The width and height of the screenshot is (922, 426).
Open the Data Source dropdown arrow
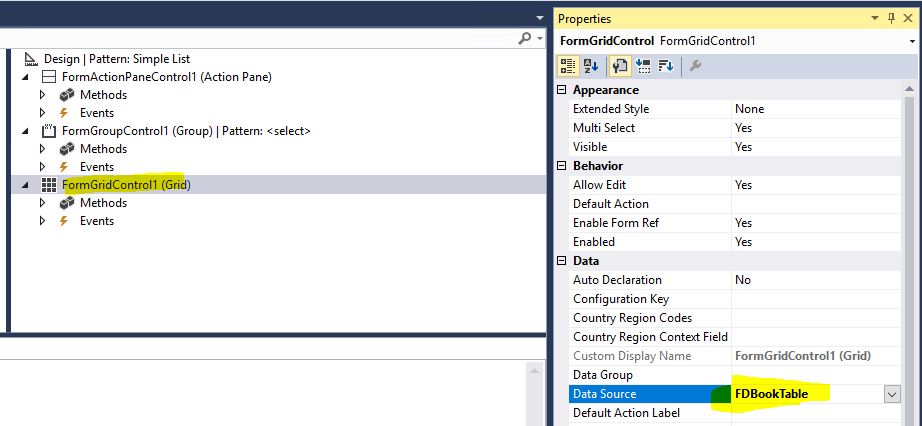point(891,394)
